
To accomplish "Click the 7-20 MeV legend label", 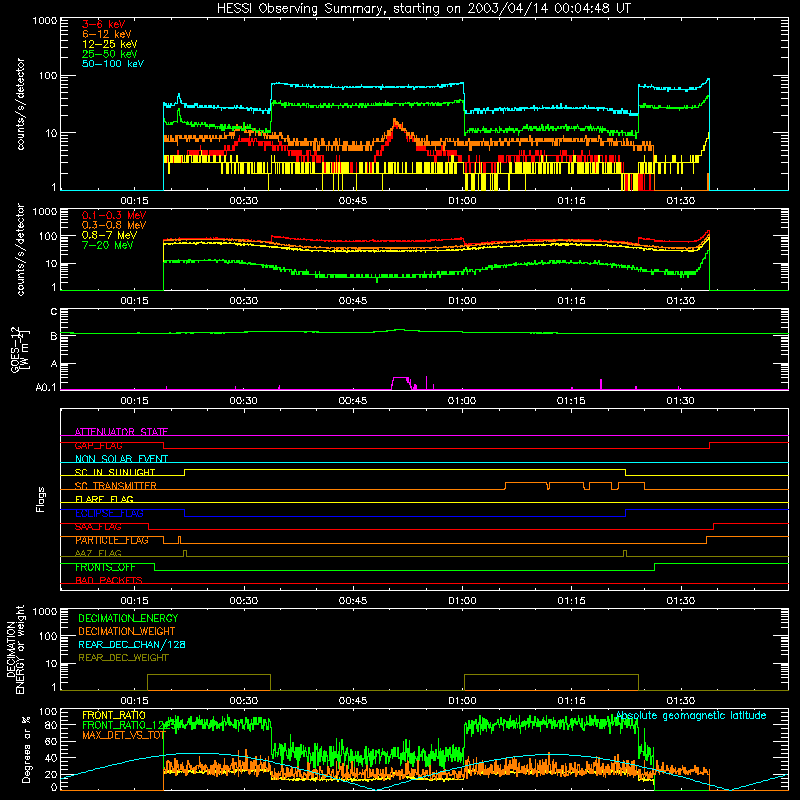I will click(x=107, y=245).
